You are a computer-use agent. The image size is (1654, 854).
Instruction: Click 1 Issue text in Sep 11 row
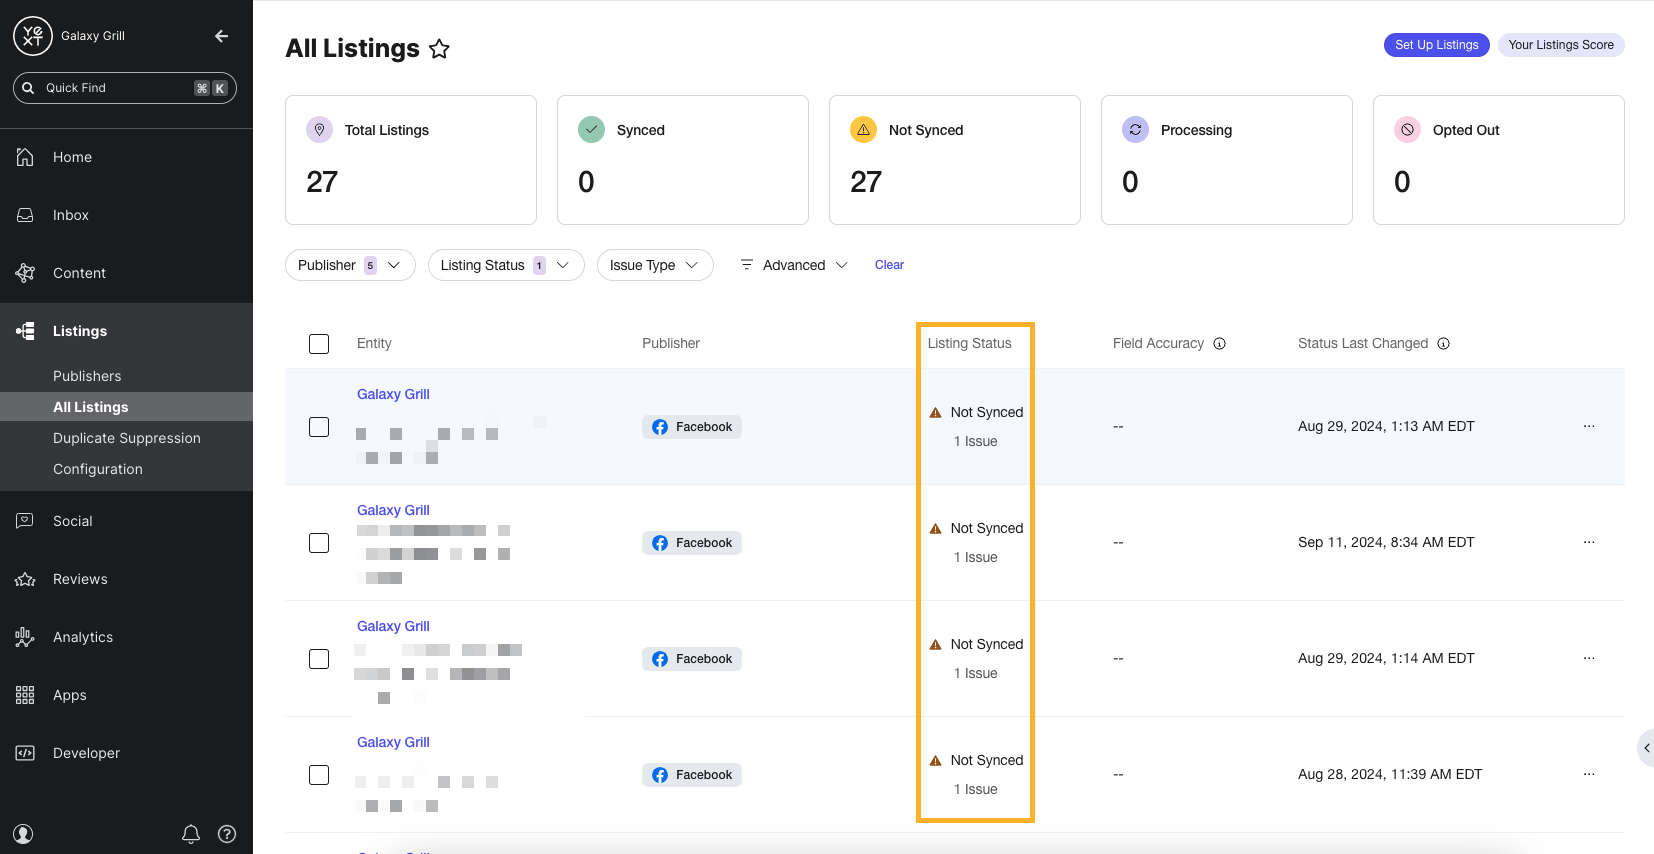pos(975,557)
